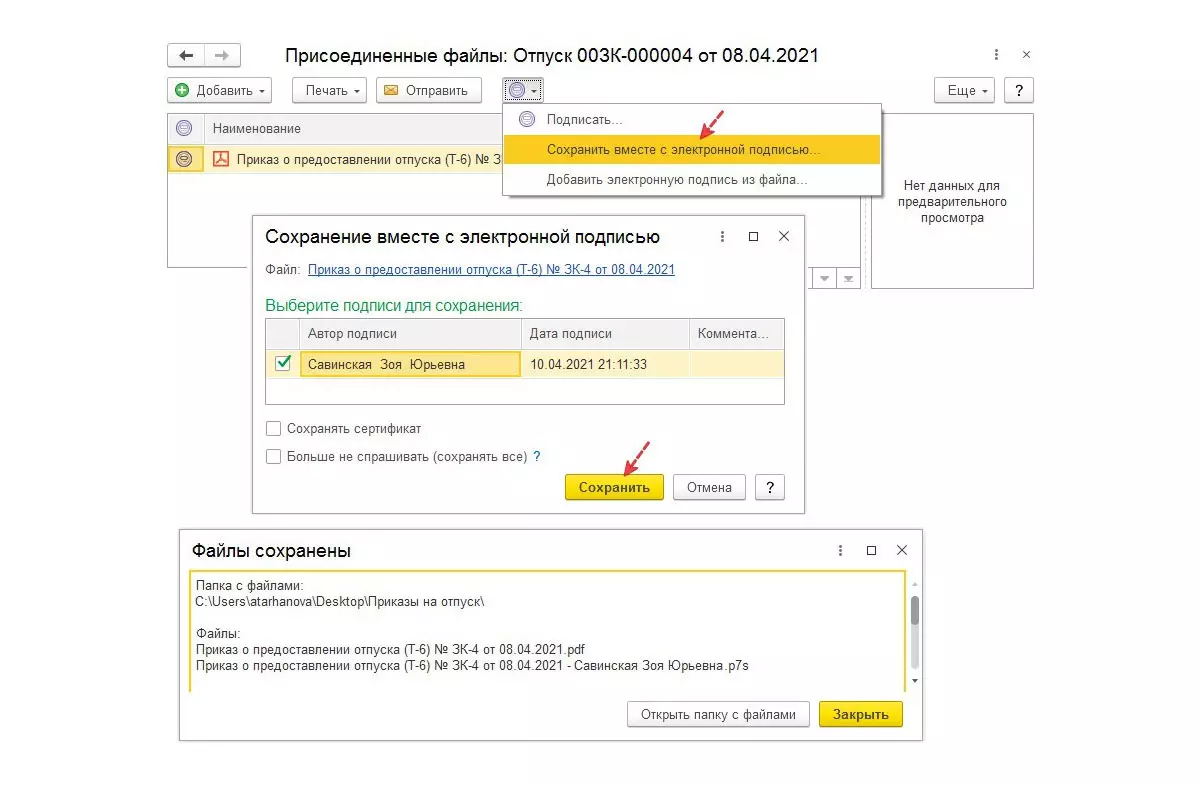Click the PDF icon of Приказ о предоставлении отпуска
Viewport: 1200px width, 785px height.
pyautogui.click(x=221, y=158)
